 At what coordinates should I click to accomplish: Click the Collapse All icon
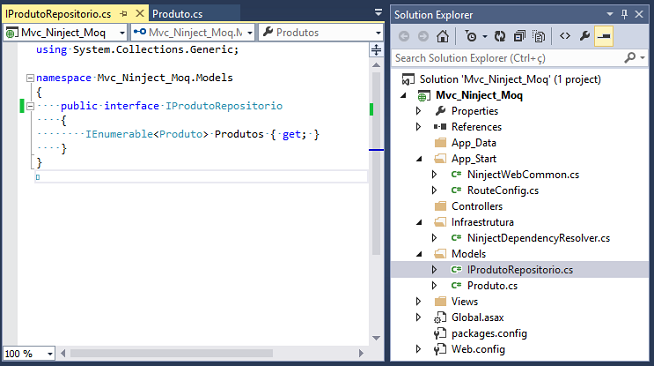(520, 37)
